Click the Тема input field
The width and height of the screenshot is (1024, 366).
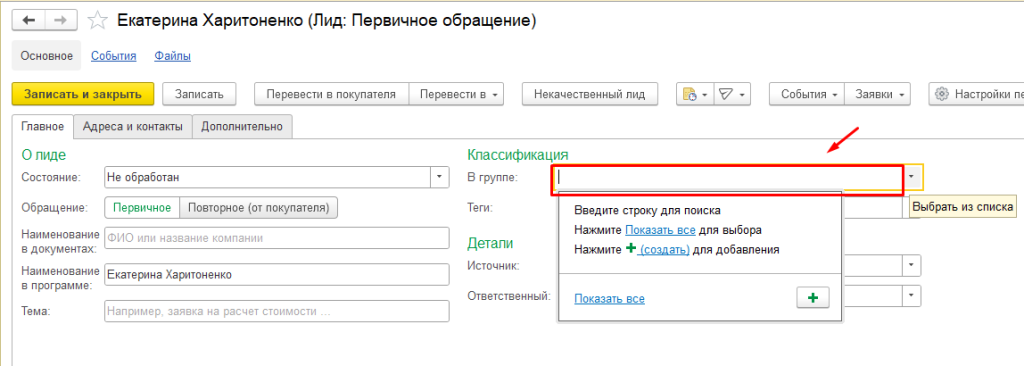coord(277,311)
